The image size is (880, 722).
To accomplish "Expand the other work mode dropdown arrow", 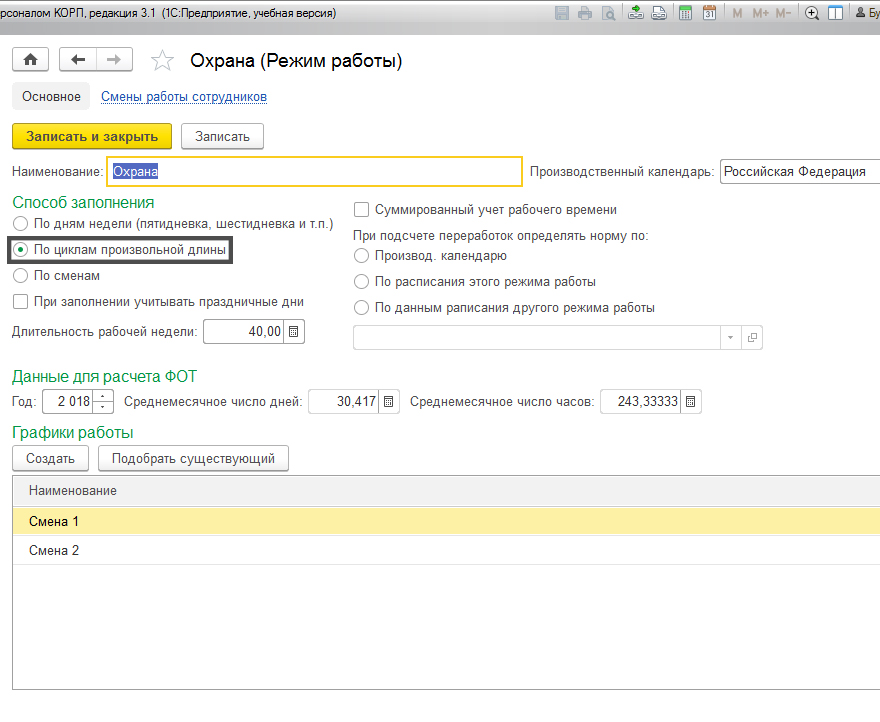I will pyautogui.click(x=730, y=337).
